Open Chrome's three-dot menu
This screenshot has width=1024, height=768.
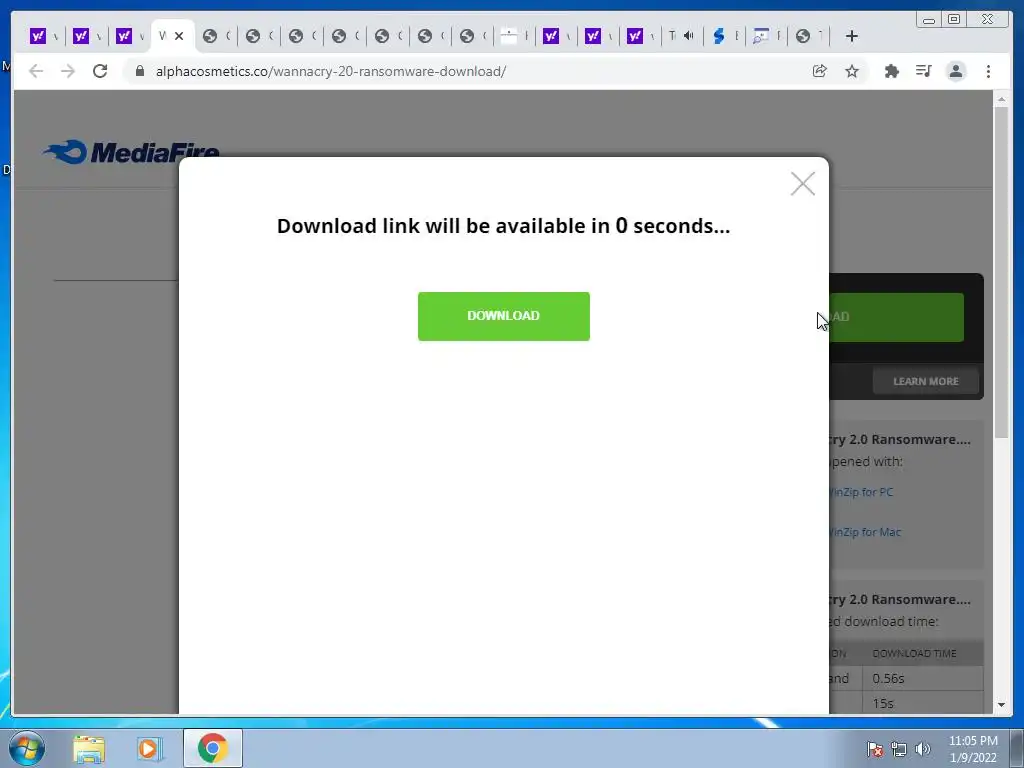click(988, 71)
